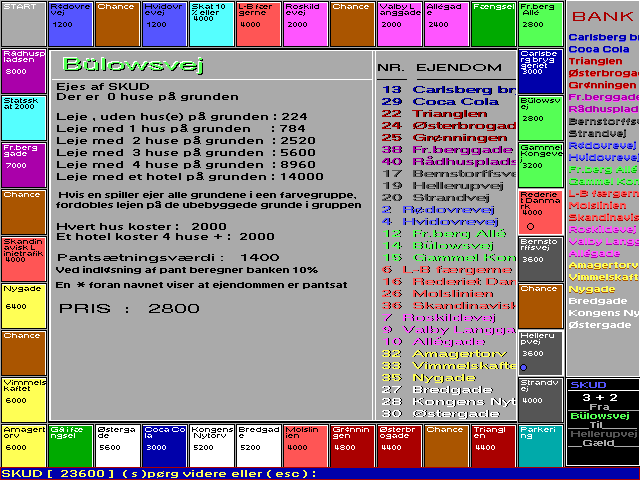Select the Rådhuspladsen 8000 board square

coord(24,71)
